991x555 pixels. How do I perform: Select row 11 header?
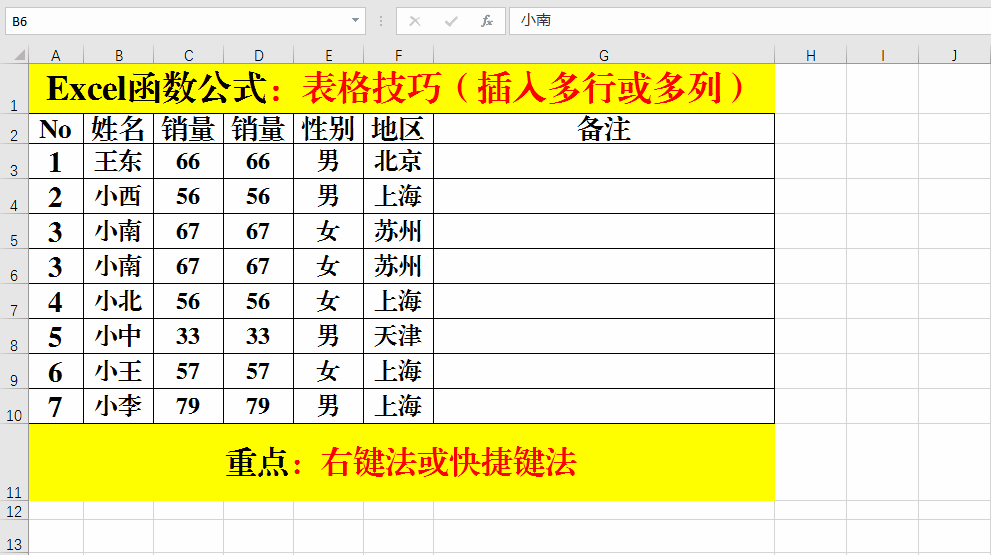click(x=14, y=463)
